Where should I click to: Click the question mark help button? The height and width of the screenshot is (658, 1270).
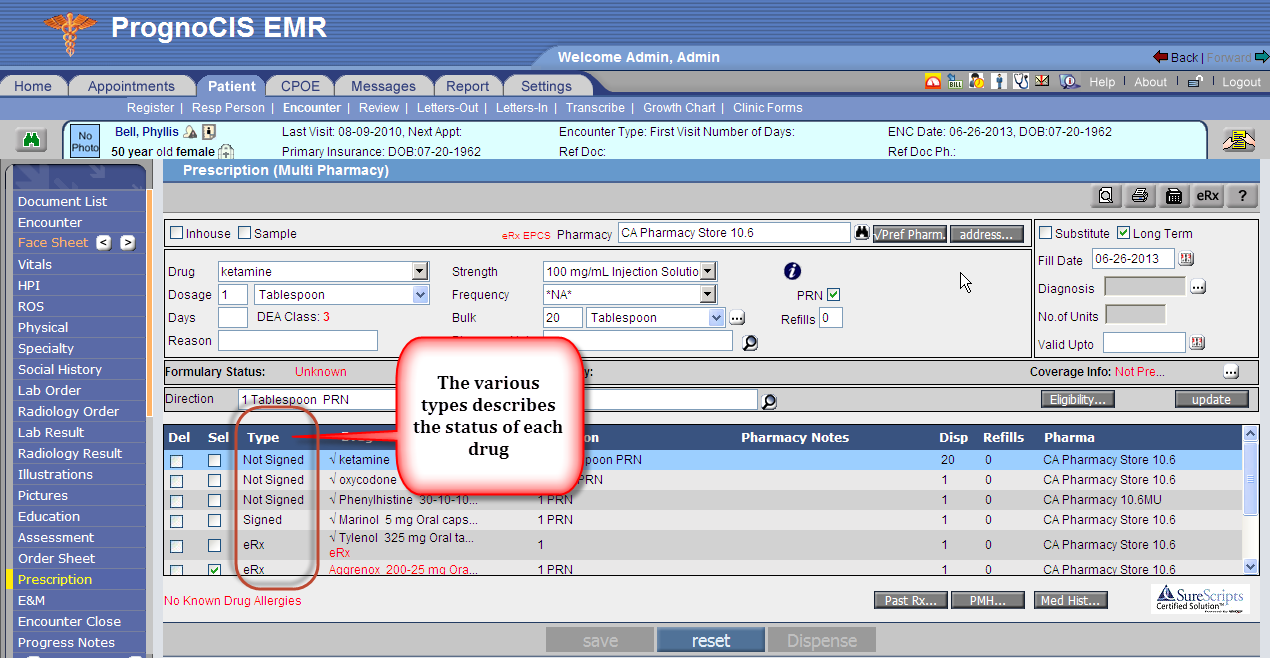point(1242,196)
